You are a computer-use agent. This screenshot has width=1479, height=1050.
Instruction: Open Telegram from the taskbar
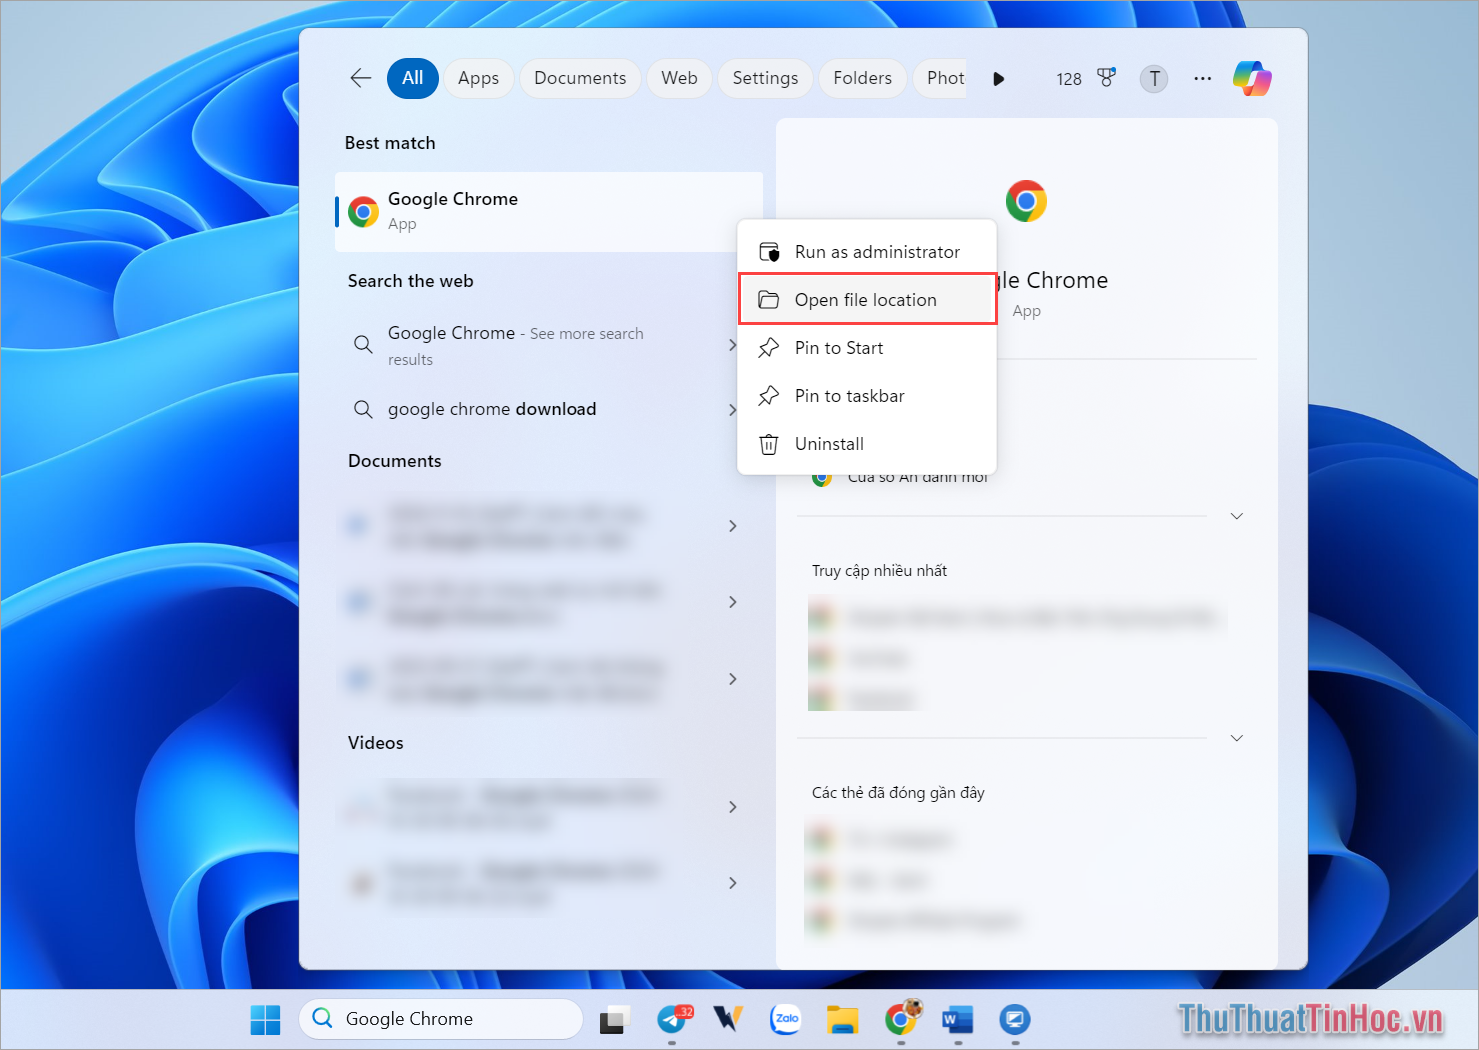coord(672,1018)
